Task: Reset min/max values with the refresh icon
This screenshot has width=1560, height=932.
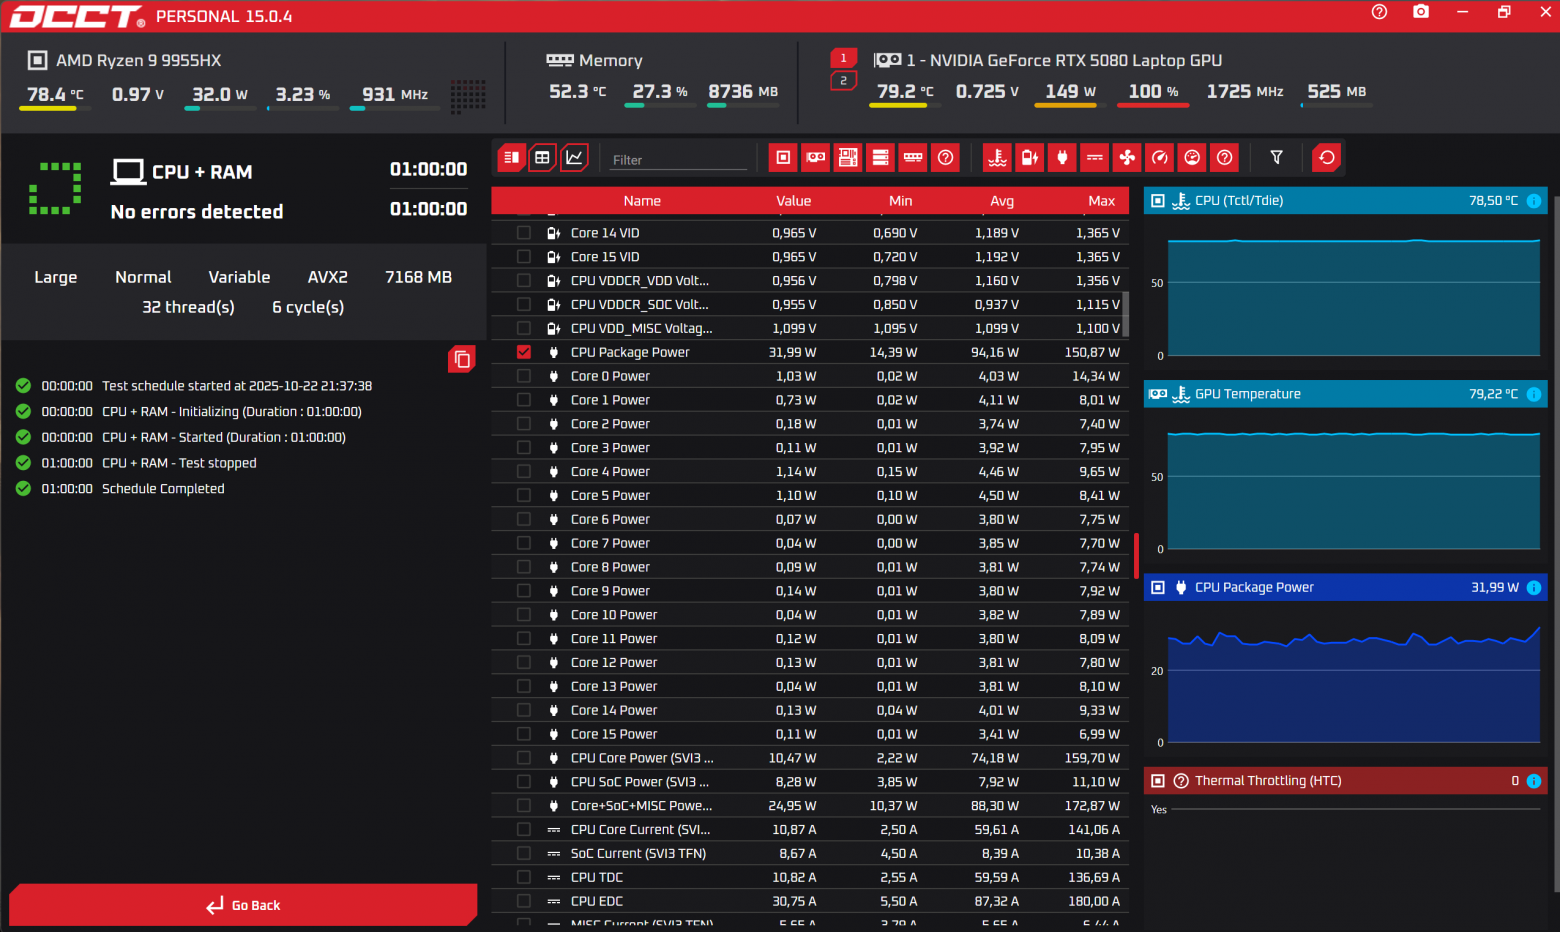Action: pyautogui.click(x=1326, y=157)
